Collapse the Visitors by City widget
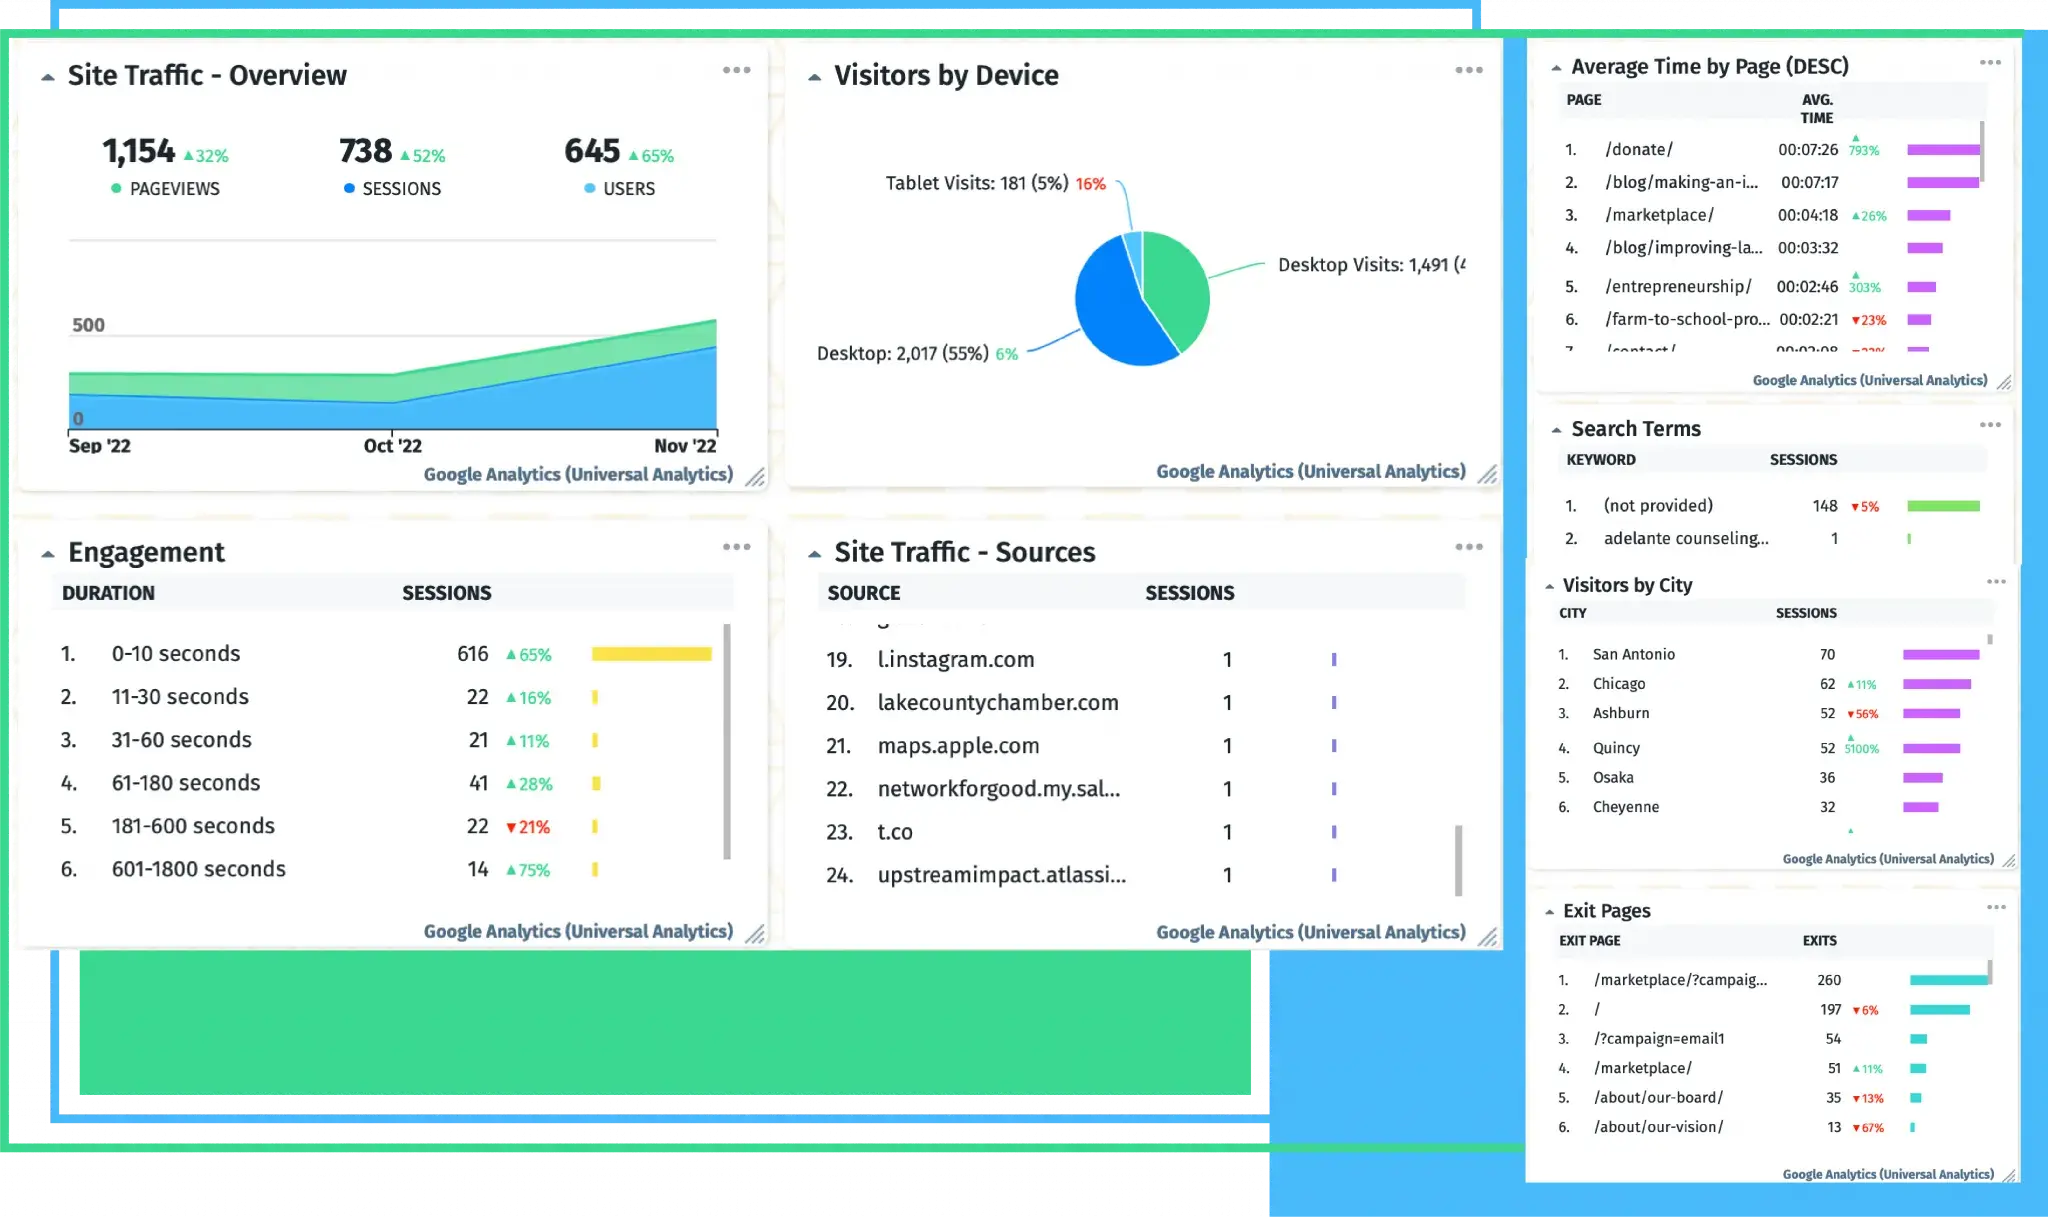 [1549, 586]
